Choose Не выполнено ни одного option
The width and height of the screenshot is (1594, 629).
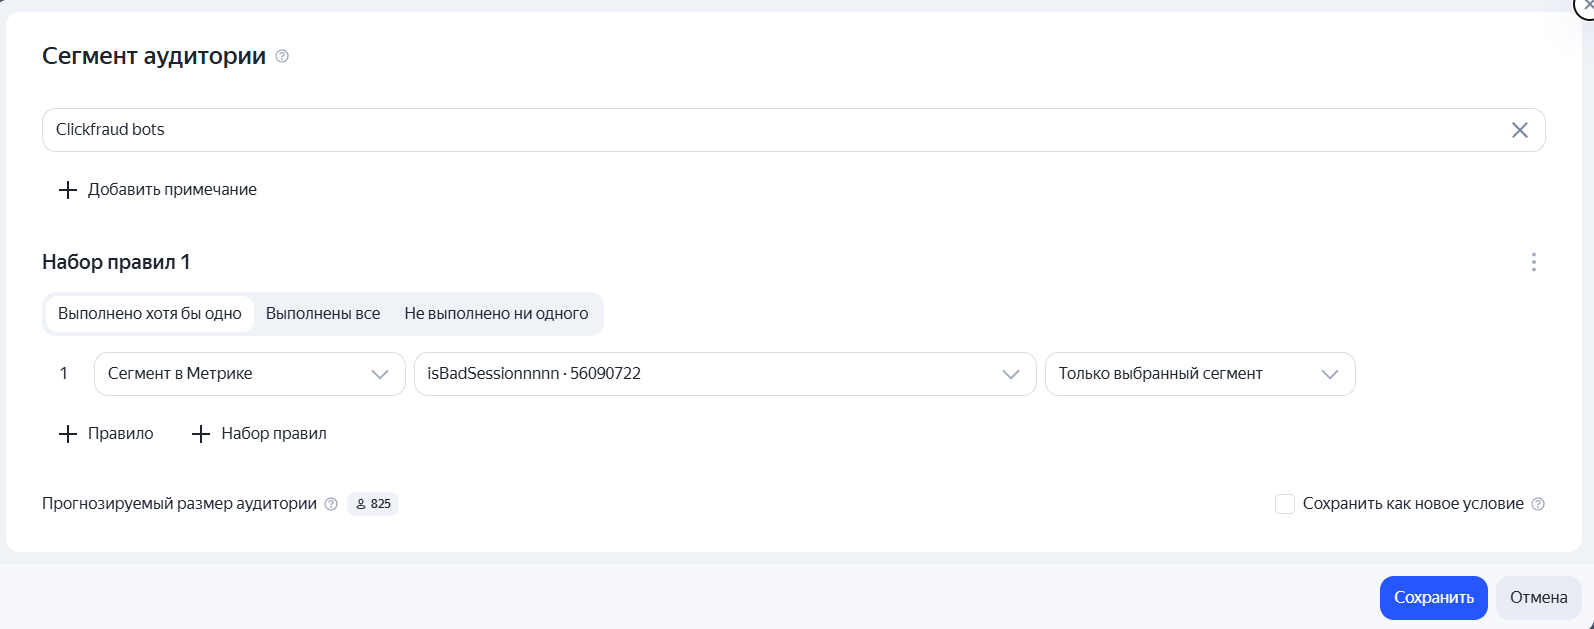pyautogui.click(x=496, y=314)
